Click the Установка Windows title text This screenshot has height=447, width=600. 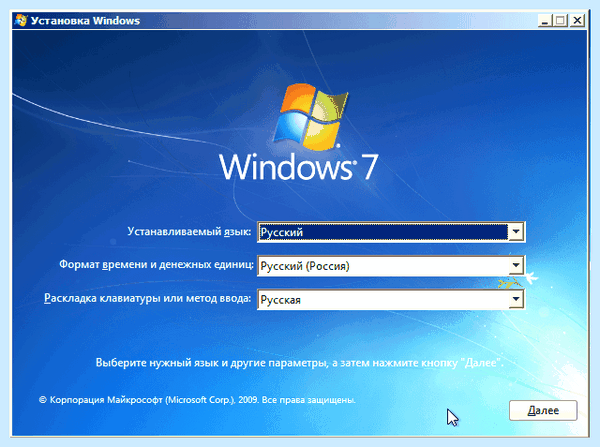(x=85, y=21)
